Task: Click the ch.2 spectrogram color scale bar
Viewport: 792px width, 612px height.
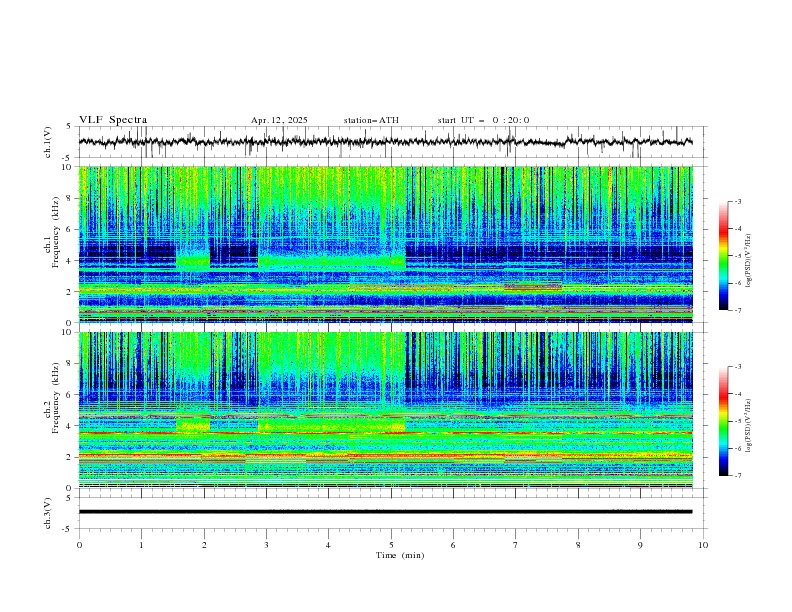Action: [723, 421]
